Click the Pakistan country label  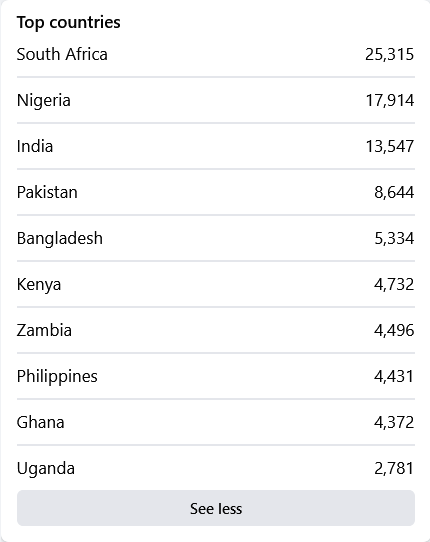pos(47,192)
